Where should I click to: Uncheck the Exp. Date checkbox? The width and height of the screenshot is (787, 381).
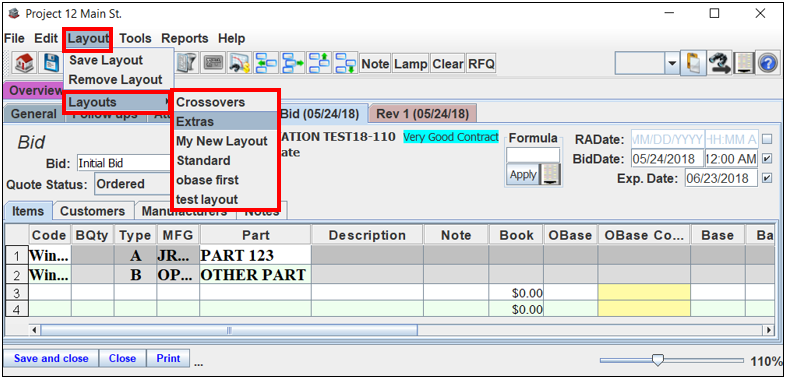[x=766, y=178]
